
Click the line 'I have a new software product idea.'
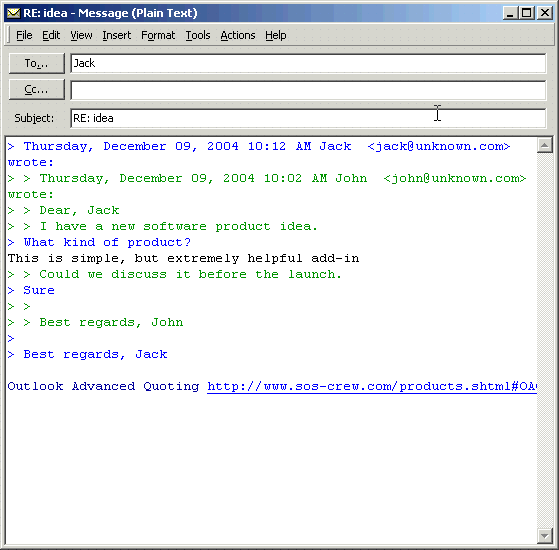[163, 226]
